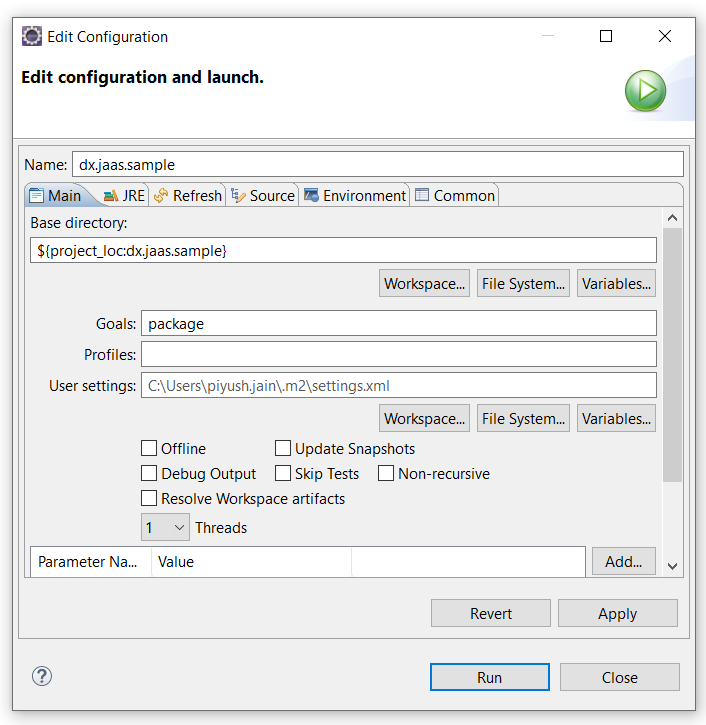The height and width of the screenshot is (725, 706).
Task: Click the User settings path field
Action: coord(399,385)
